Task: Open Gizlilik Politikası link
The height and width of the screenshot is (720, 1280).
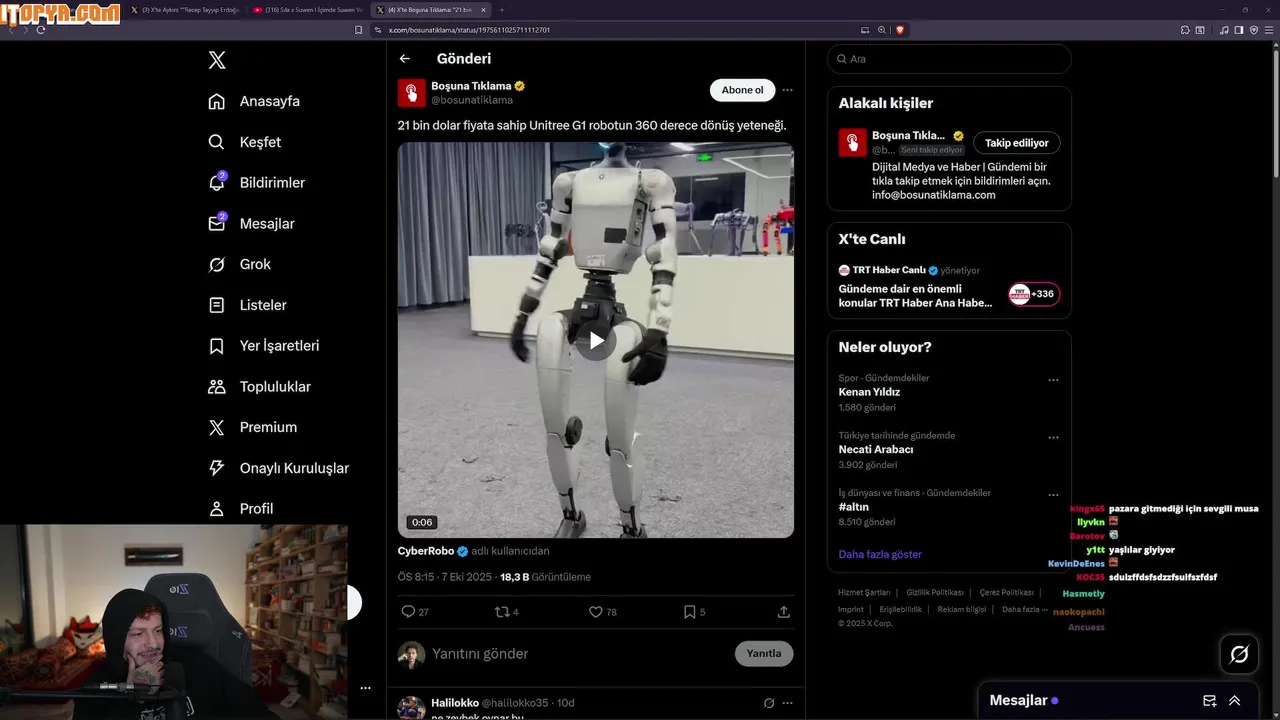Action: [935, 593]
